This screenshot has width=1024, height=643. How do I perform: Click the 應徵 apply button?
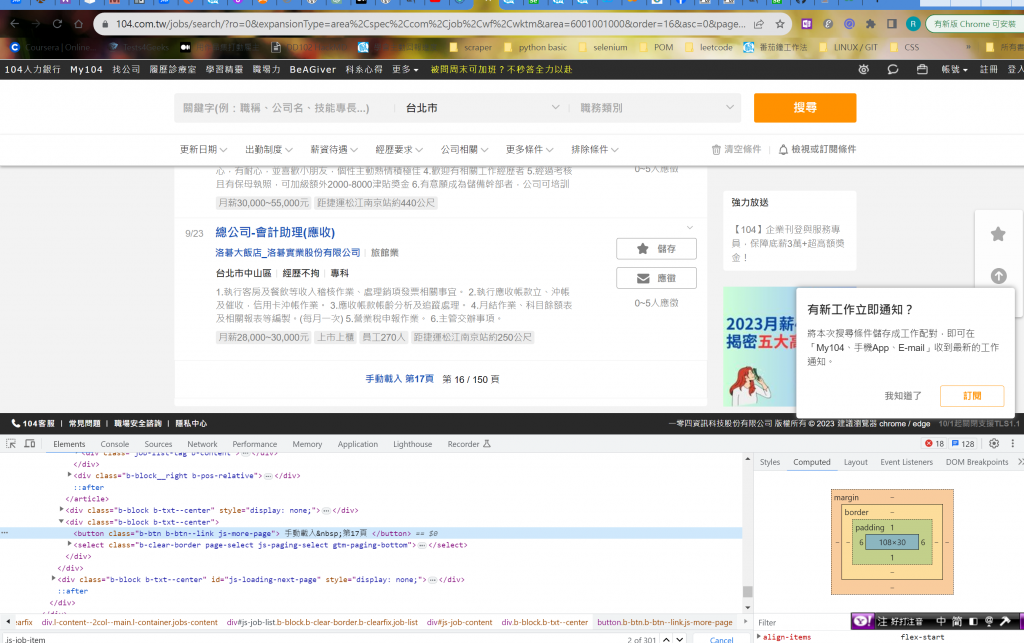coord(656,278)
